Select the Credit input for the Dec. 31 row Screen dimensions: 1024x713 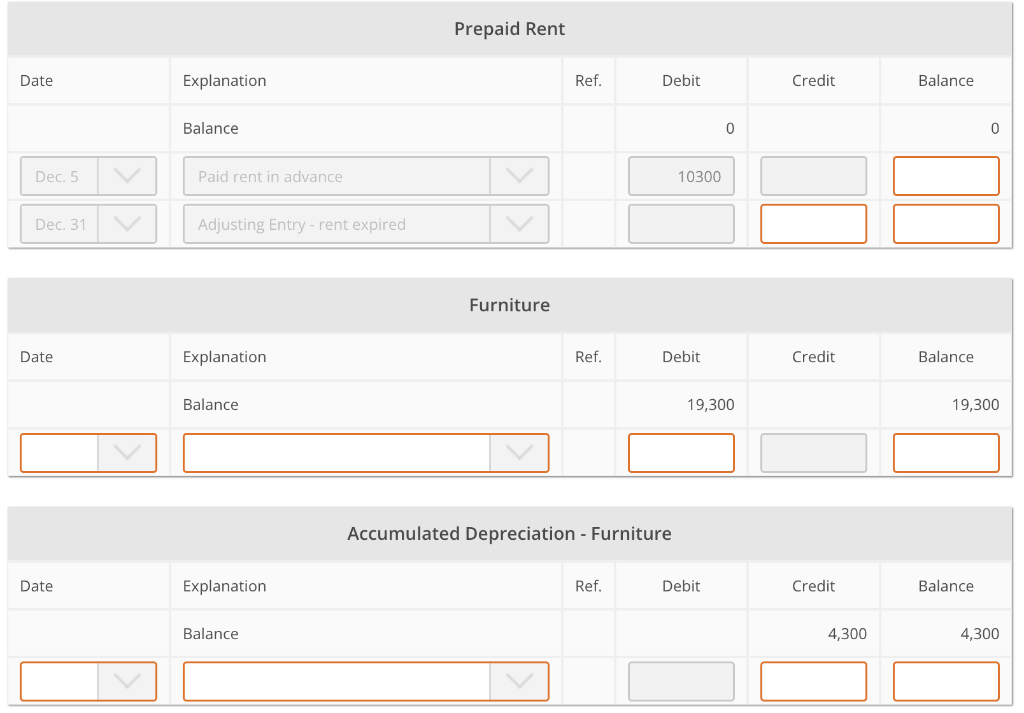coord(813,223)
